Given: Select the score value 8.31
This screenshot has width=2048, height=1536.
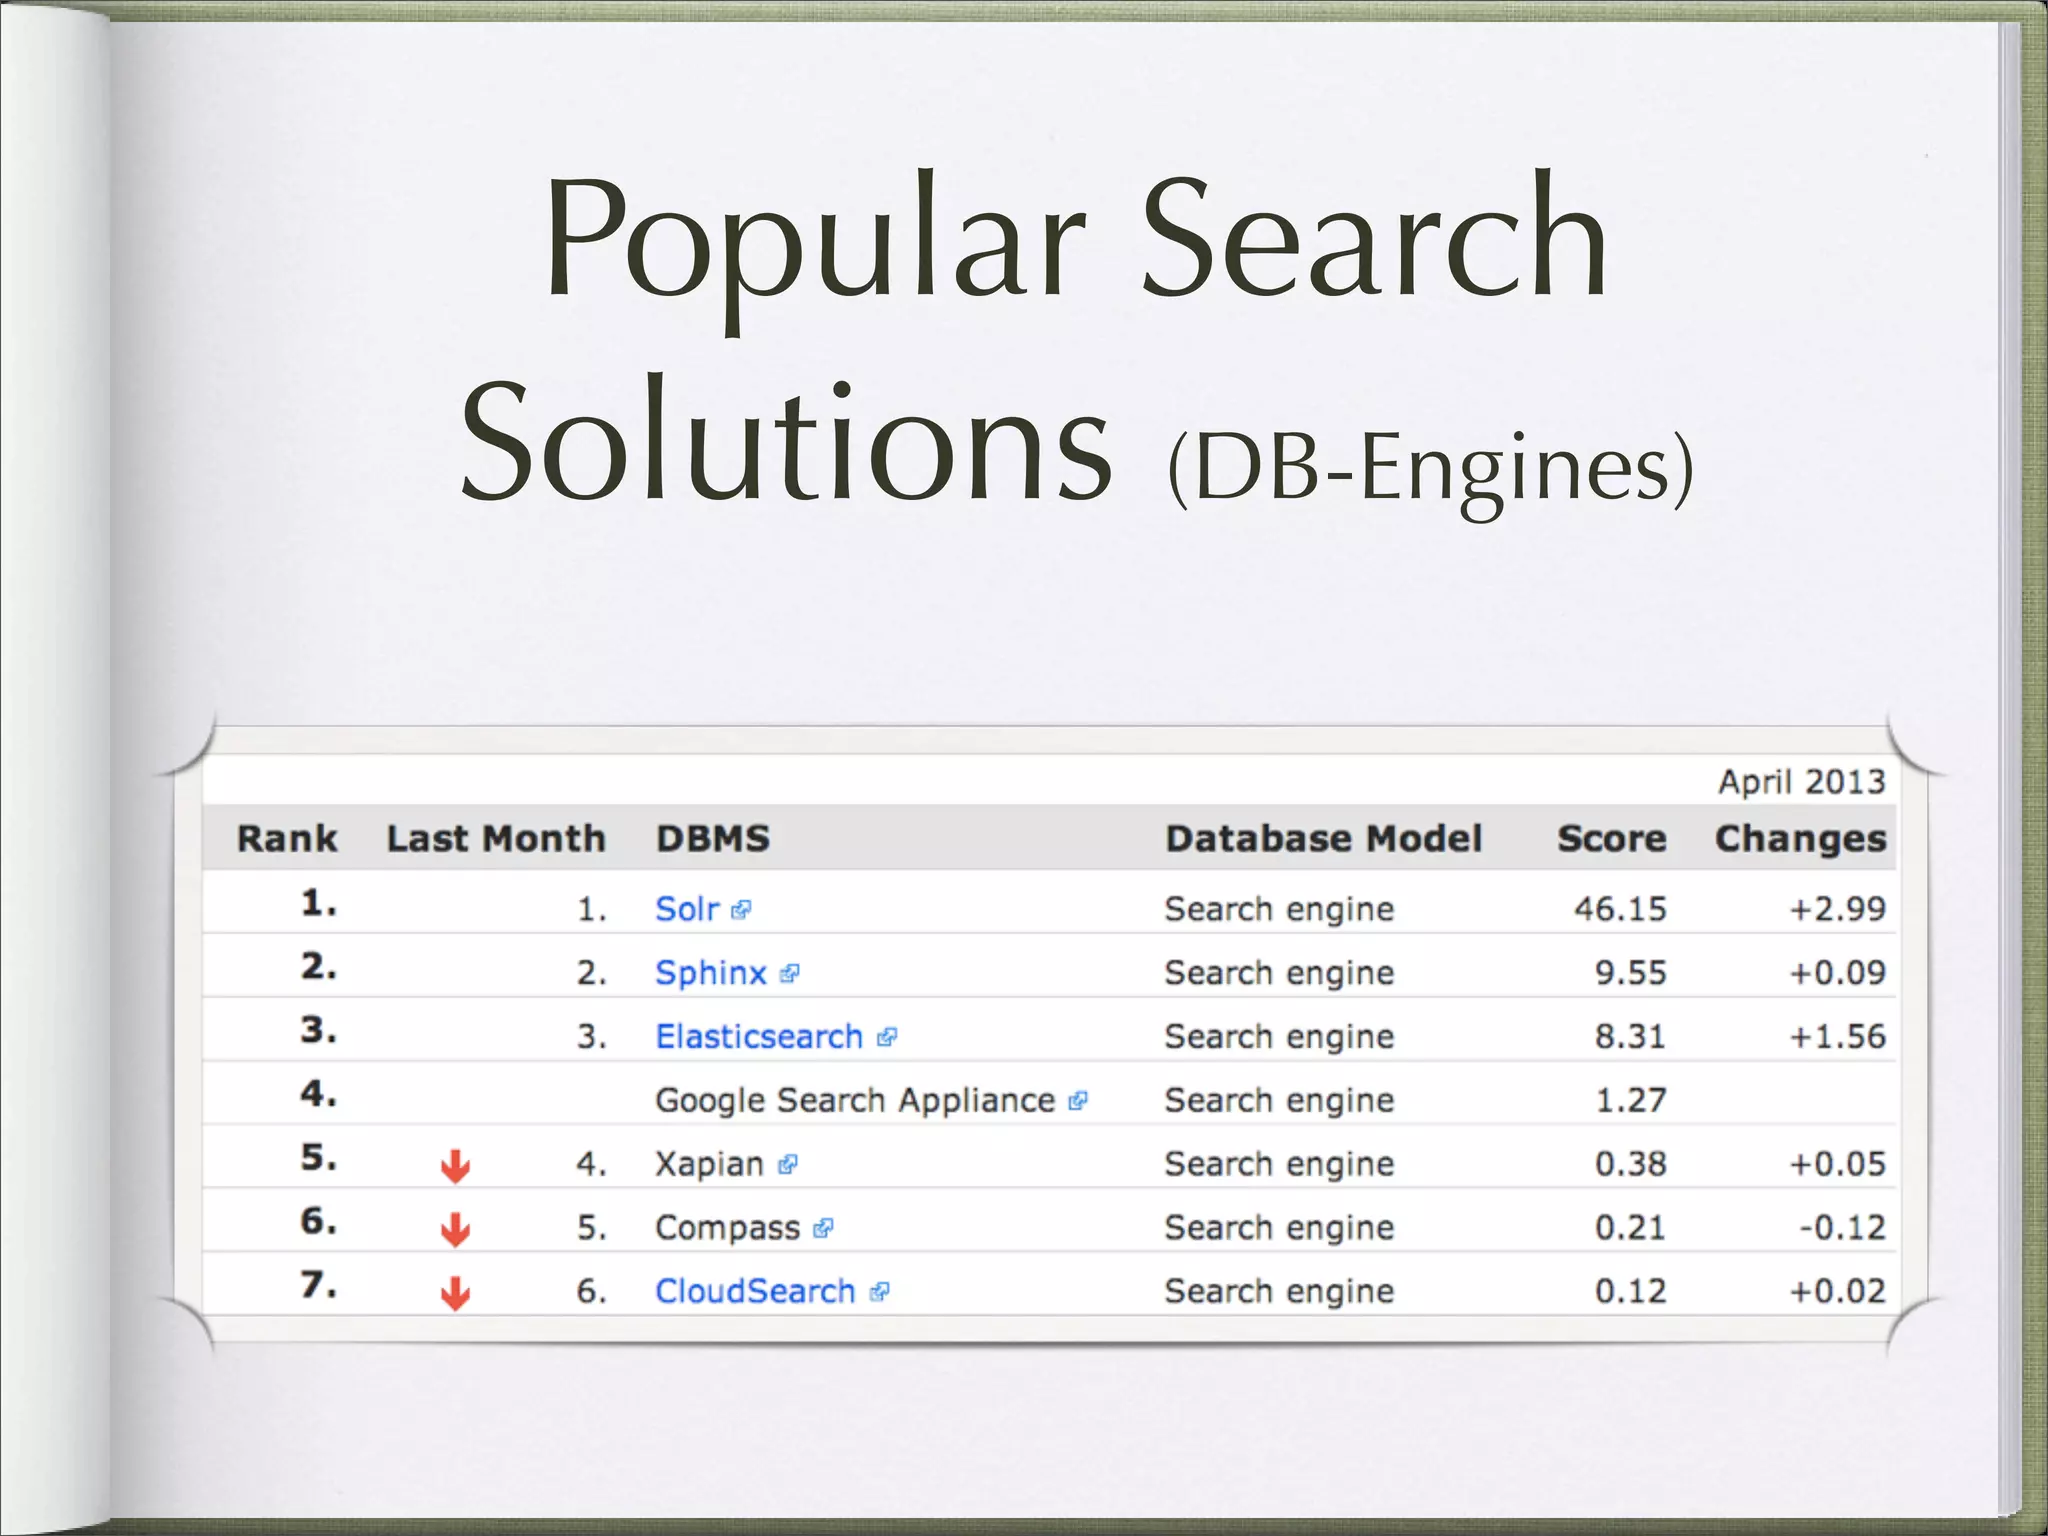Looking at the screenshot, I should 1631,1037.
